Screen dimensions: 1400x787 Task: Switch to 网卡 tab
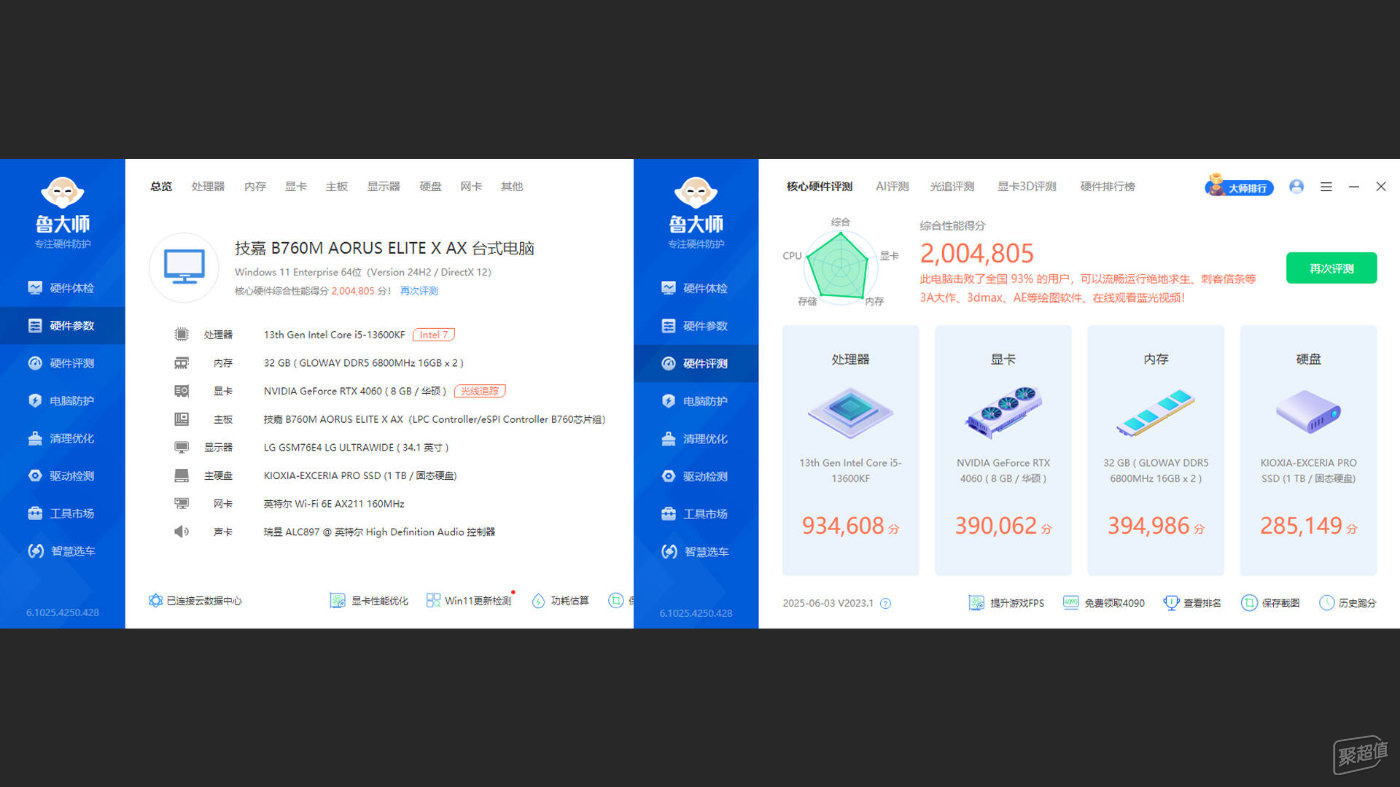point(471,186)
